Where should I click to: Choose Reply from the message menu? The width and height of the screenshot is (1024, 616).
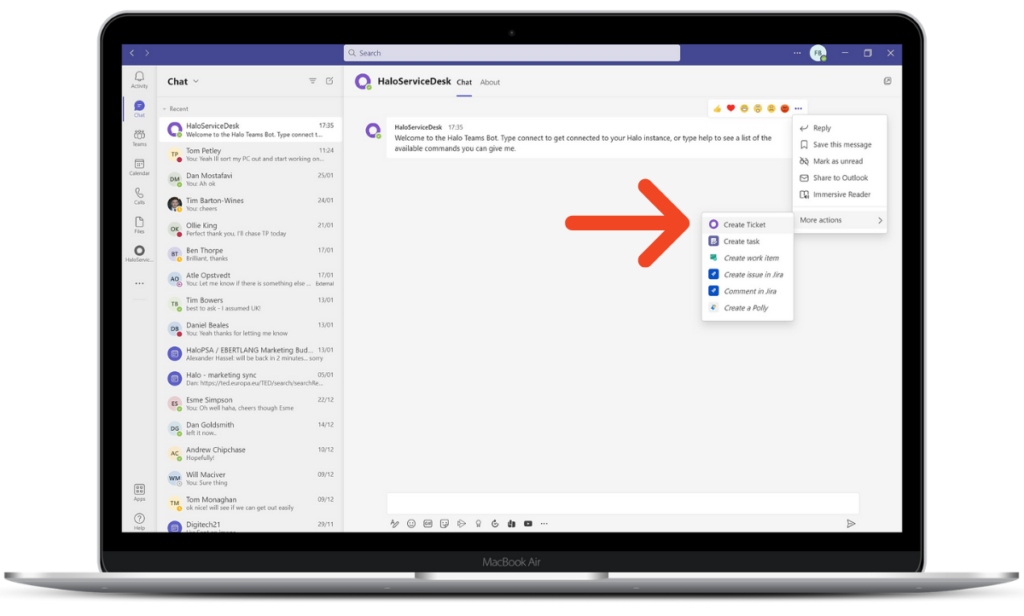(x=840, y=128)
